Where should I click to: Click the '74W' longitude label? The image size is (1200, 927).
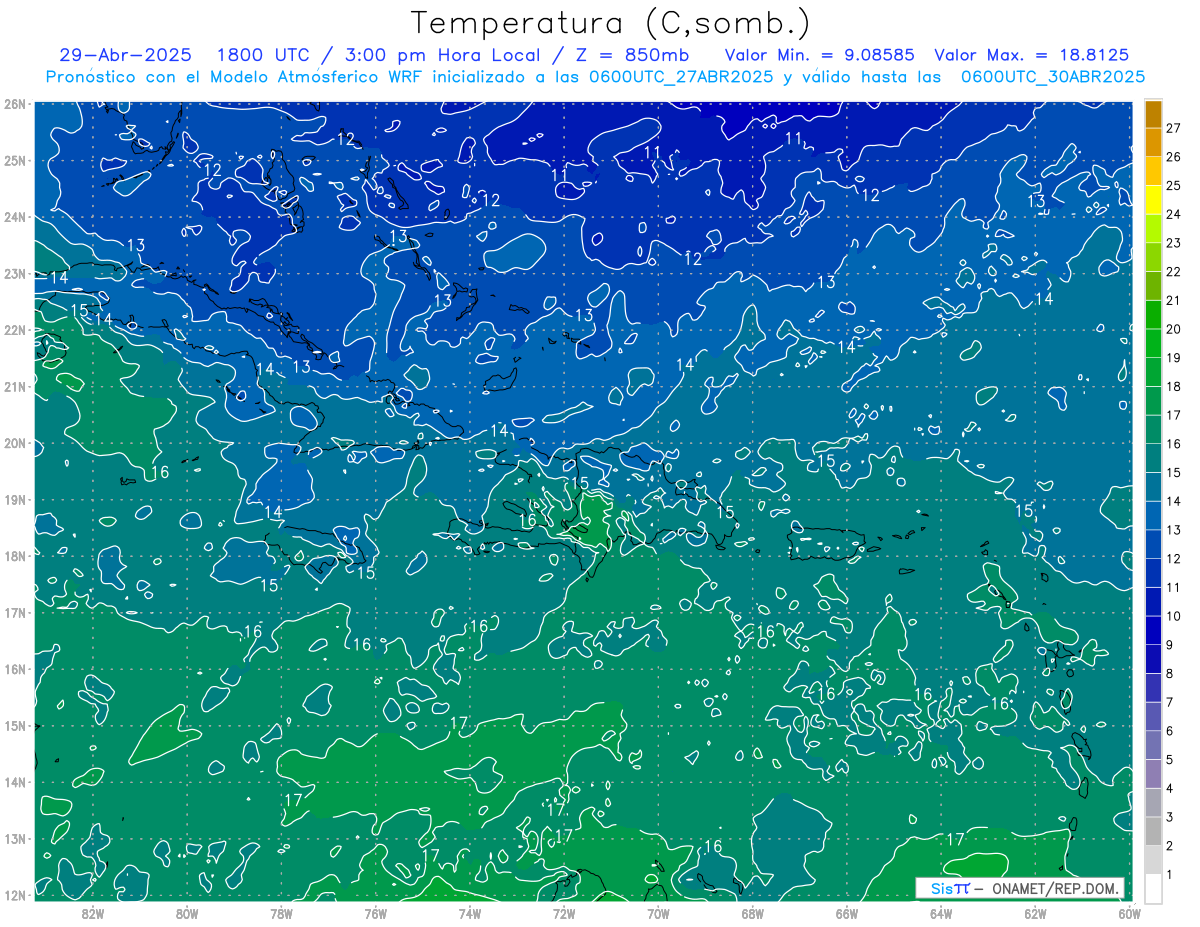(469, 913)
